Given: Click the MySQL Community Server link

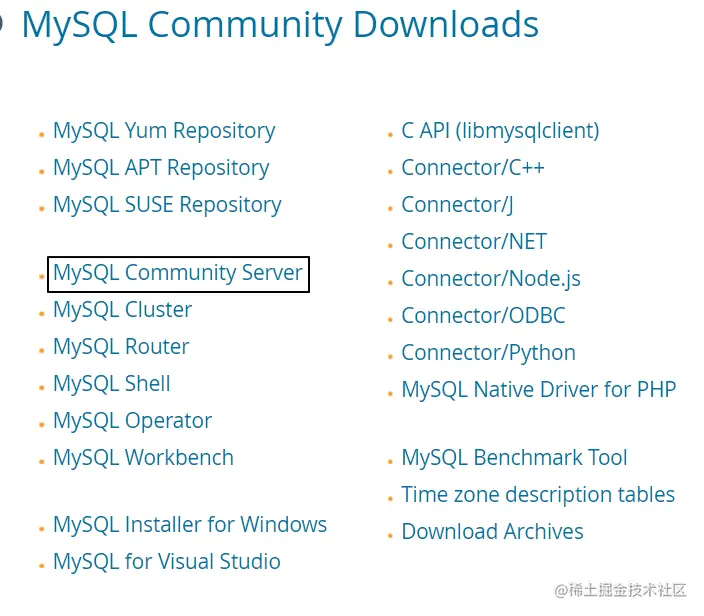Looking at the screenshot, I should (178, 273).
